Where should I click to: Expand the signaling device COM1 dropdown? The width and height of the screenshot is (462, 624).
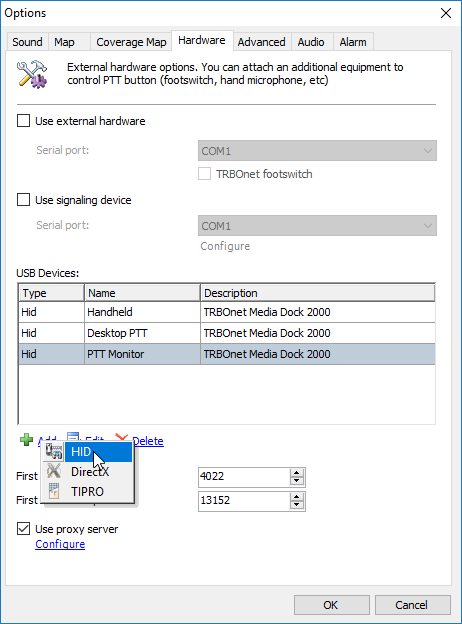tap(317, 226)
